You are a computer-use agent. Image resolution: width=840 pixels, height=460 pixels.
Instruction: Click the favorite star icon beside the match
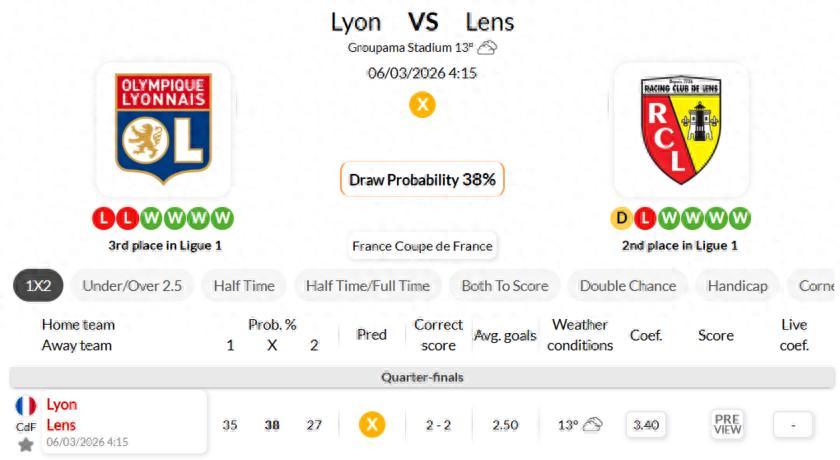[26, 444]
